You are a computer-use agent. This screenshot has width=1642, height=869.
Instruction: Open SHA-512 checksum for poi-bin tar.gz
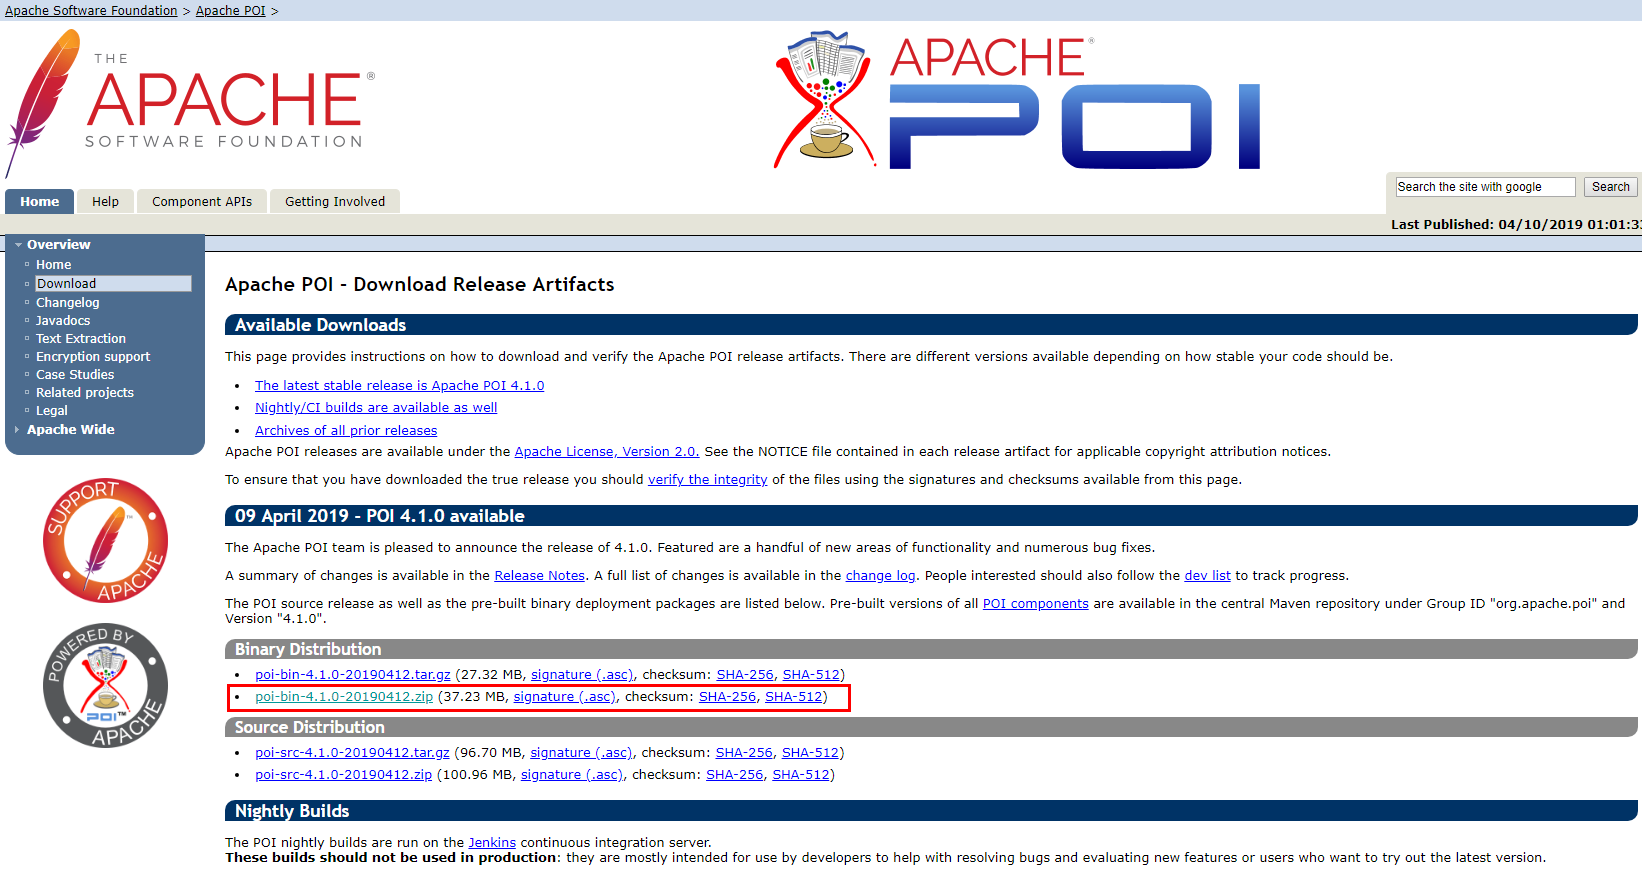click(811, 675)
